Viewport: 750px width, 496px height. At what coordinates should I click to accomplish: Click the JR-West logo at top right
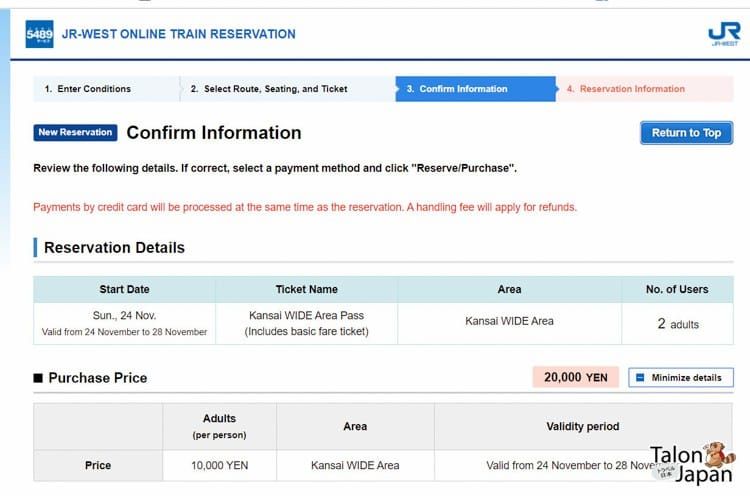point(724,34)
